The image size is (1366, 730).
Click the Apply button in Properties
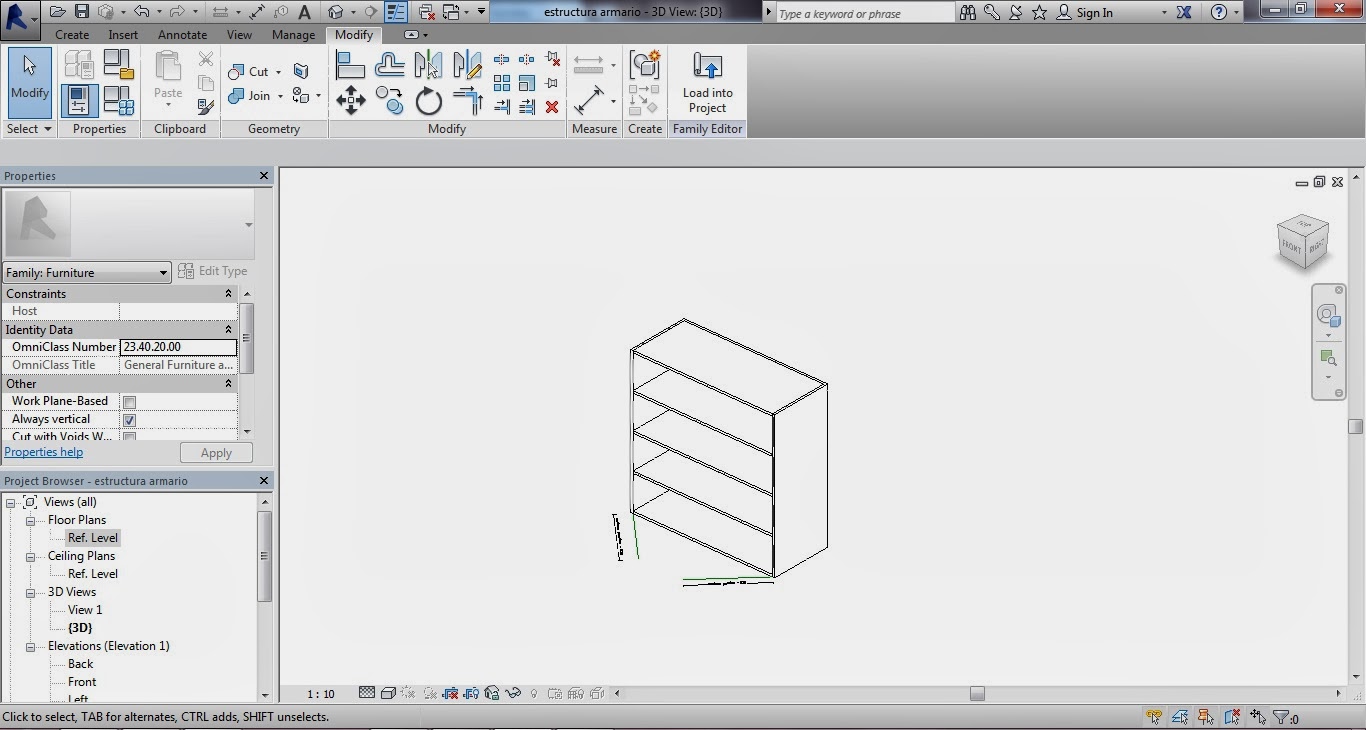[216, 452]
